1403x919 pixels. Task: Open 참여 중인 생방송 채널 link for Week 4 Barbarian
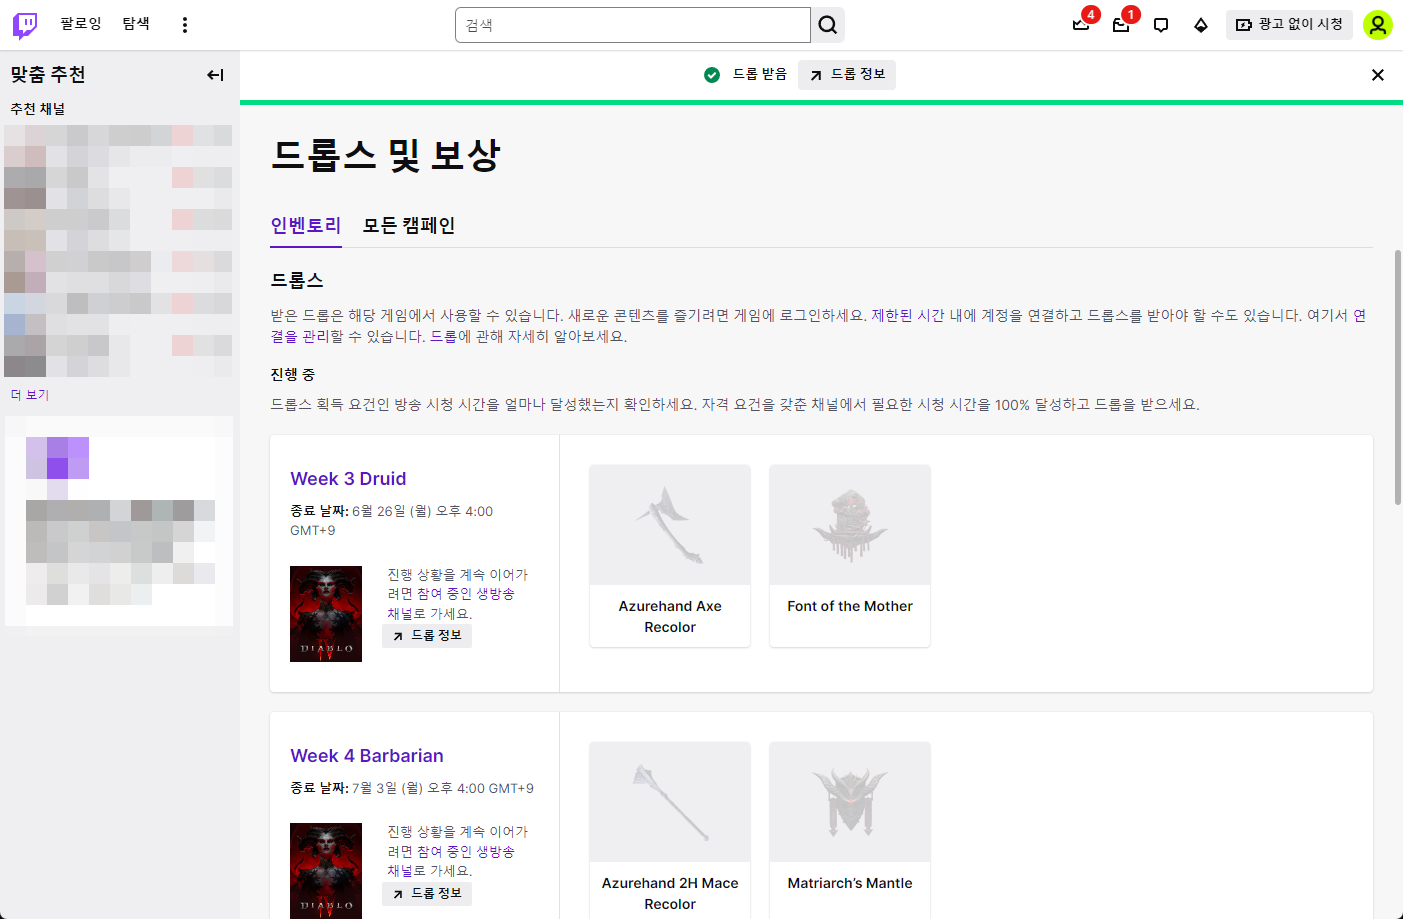click(x=451, y=861)
